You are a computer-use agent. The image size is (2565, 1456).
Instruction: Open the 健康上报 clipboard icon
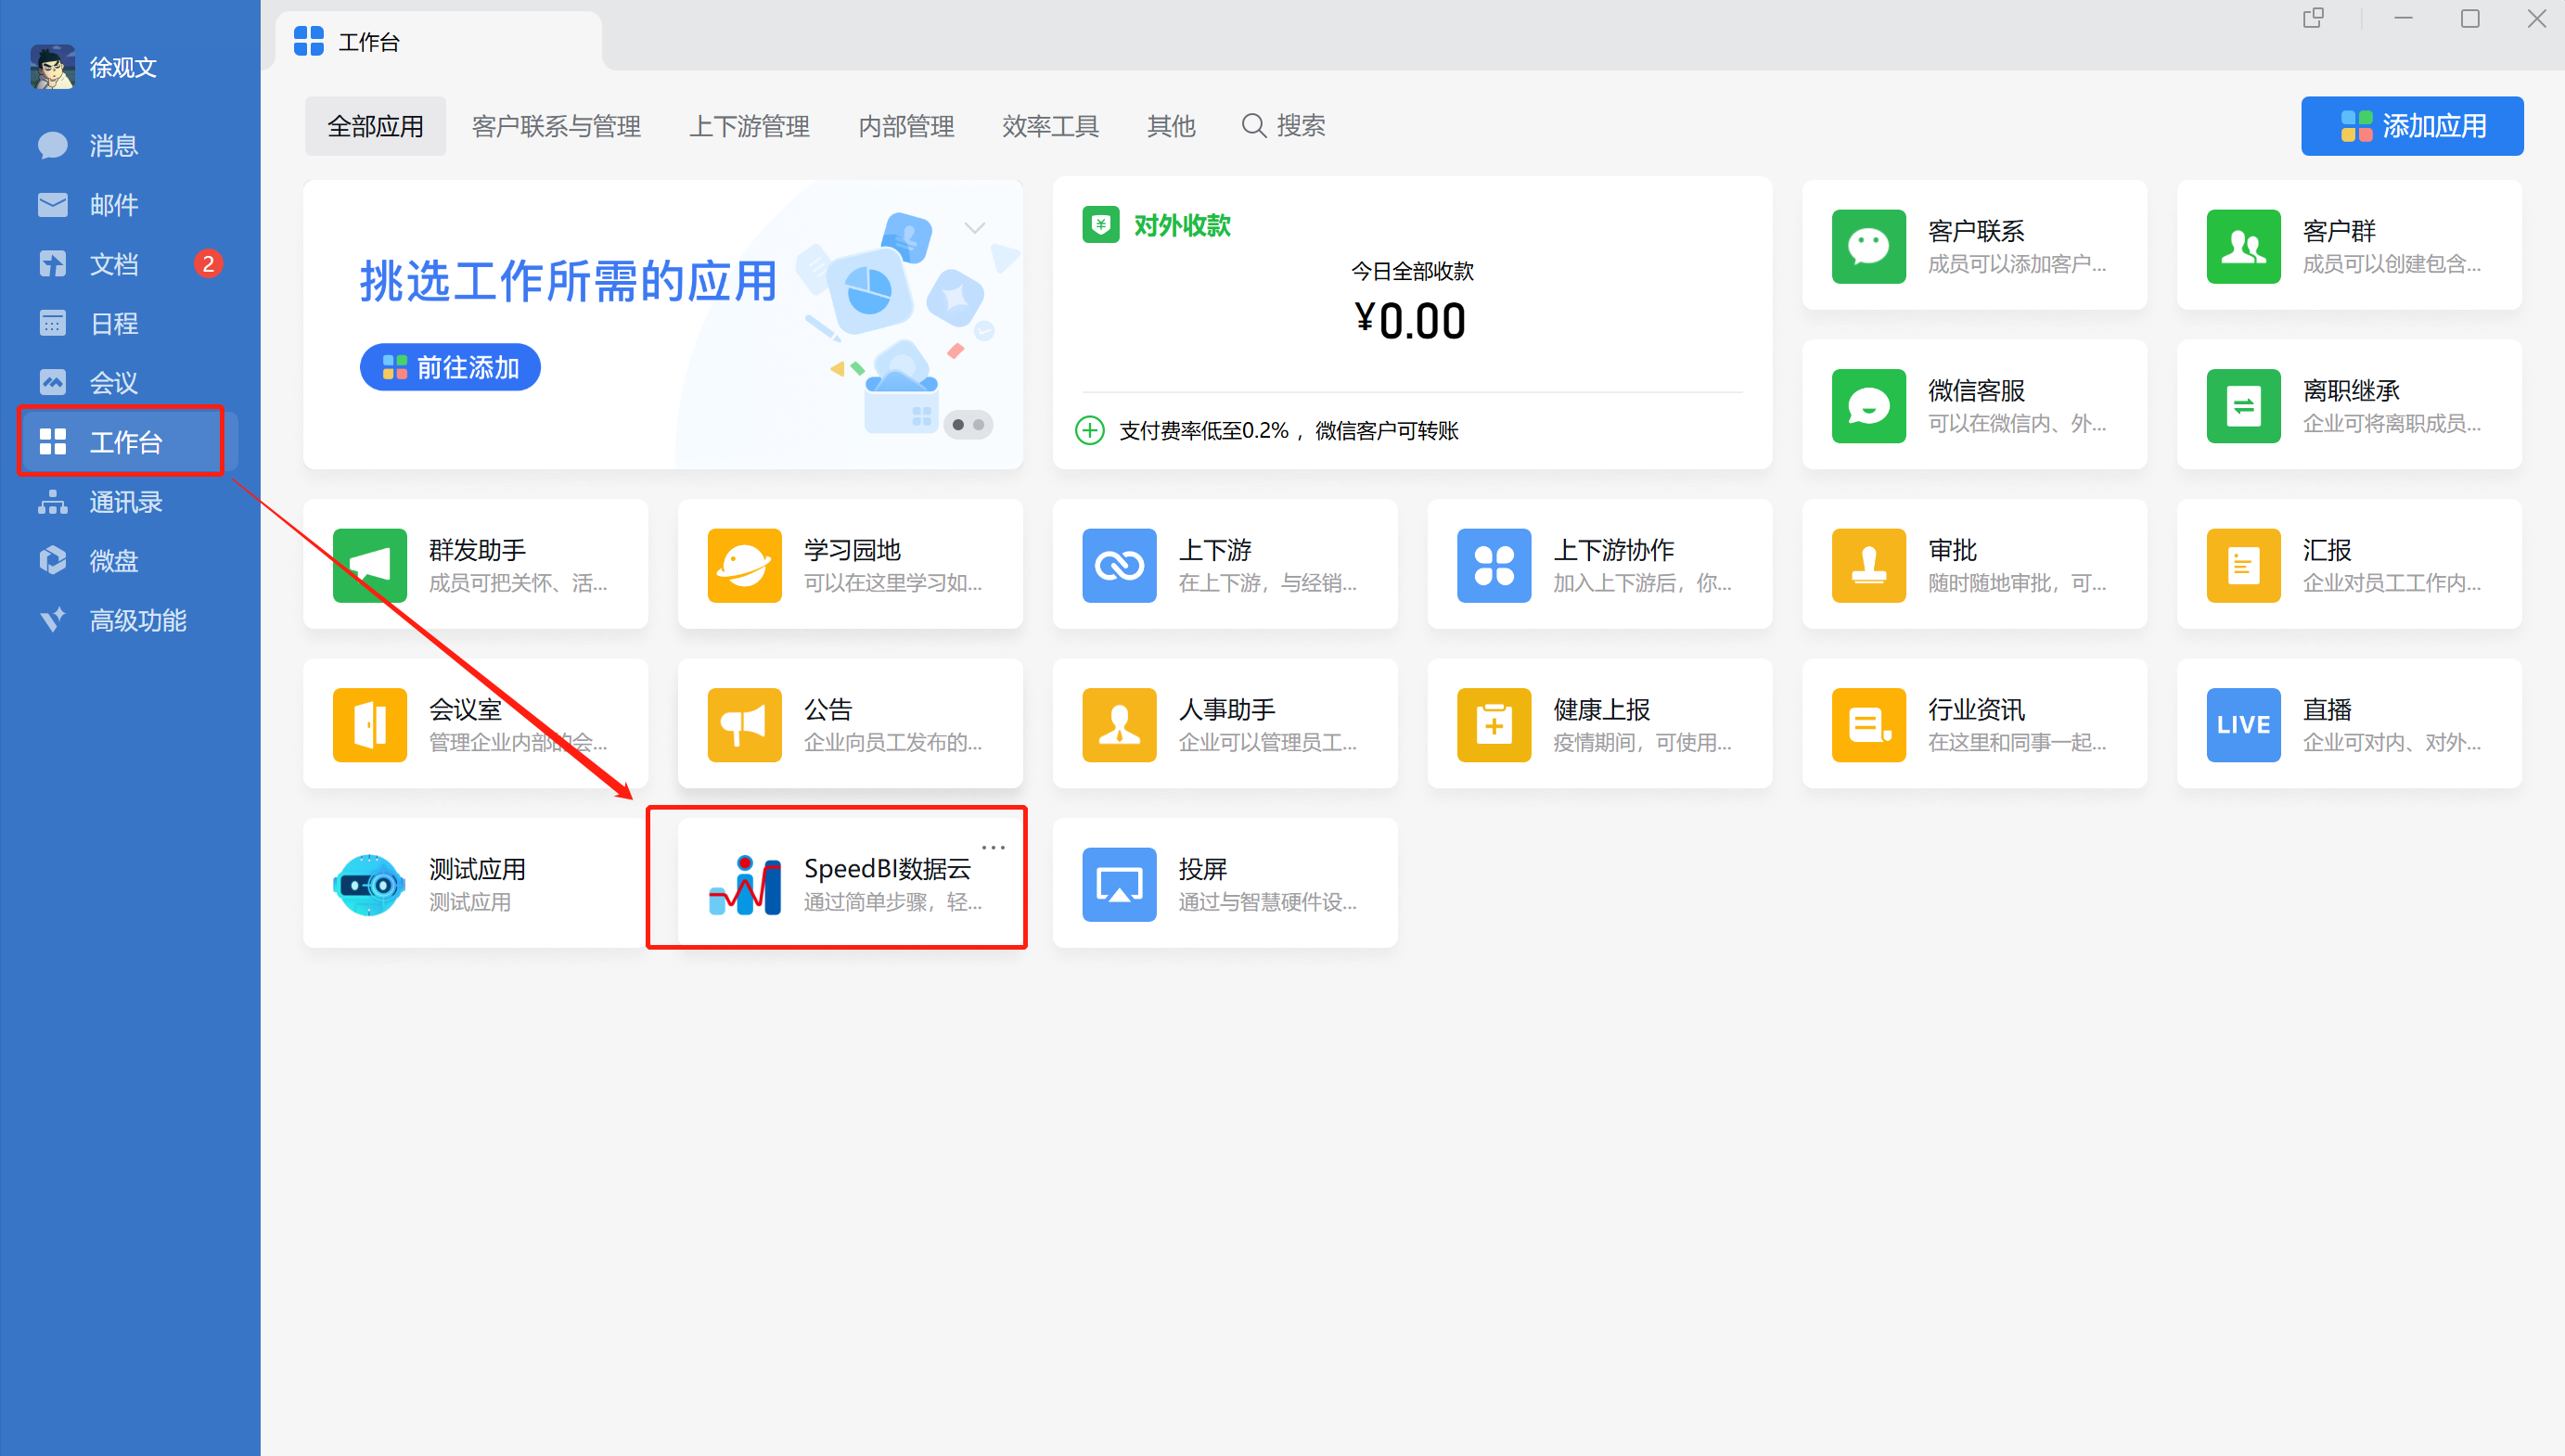tap(1494, 725)
